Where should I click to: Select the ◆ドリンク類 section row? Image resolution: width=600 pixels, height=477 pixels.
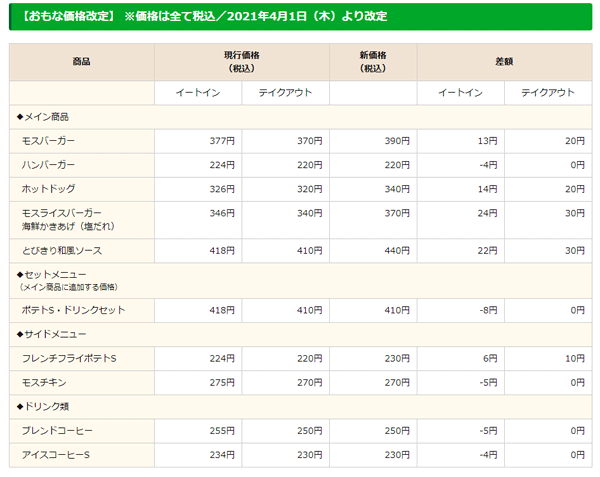click(300, 407)
